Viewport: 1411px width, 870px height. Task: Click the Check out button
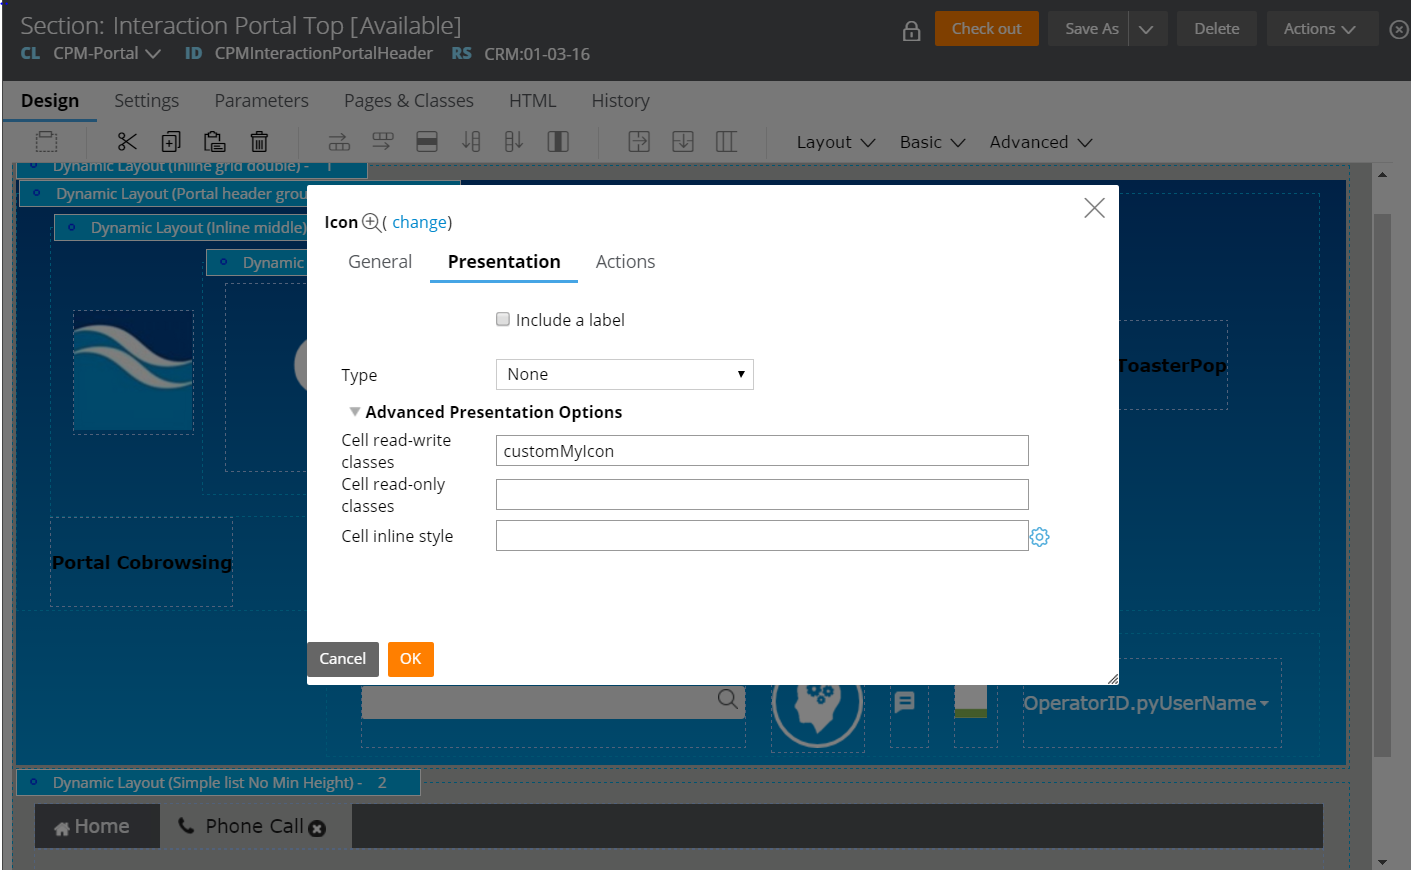click(x=986, y=29)
